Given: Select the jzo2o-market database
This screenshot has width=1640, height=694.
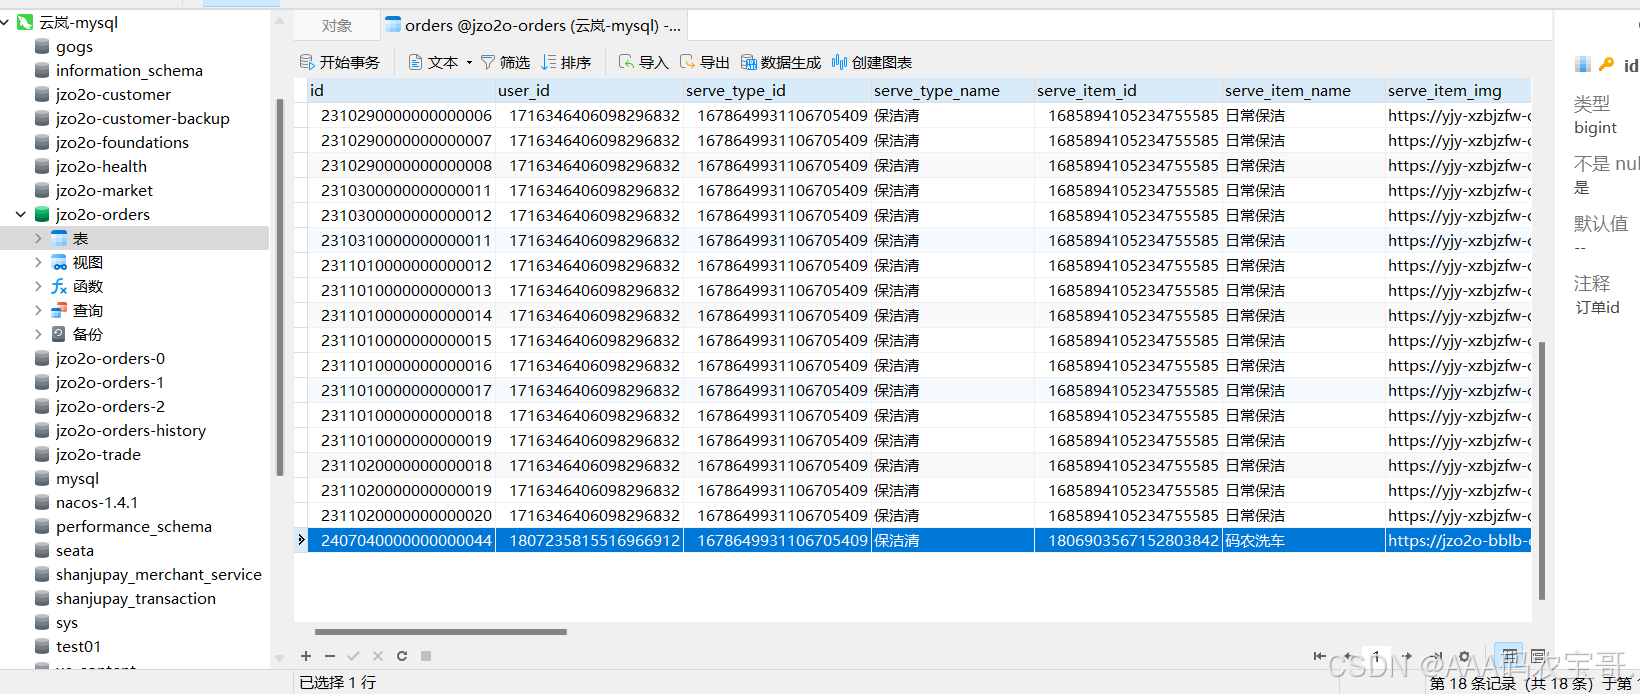Looking at the screenshot, I should pyautogui.click(x=94, y=190).
